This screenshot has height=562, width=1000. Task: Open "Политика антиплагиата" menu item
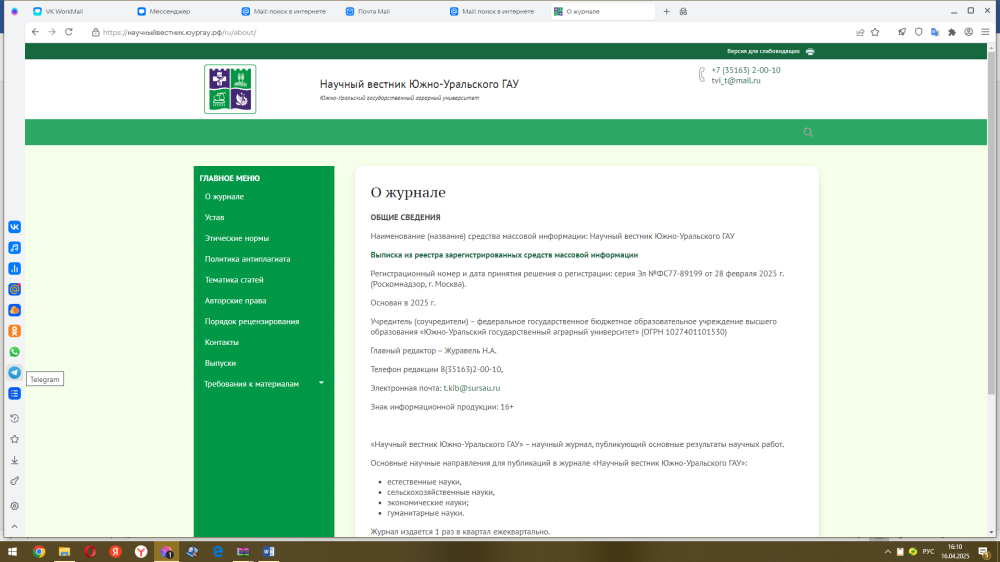(247, 259)
